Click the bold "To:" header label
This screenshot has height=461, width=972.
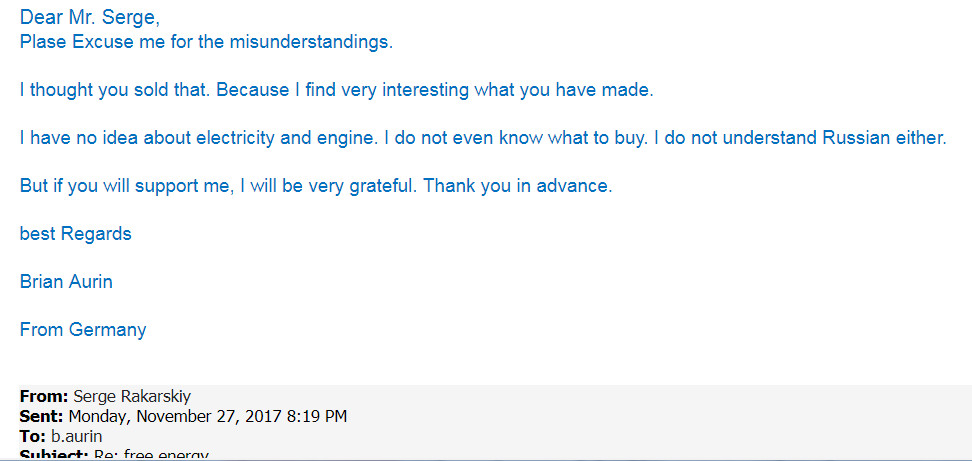(x=33, y=436)
